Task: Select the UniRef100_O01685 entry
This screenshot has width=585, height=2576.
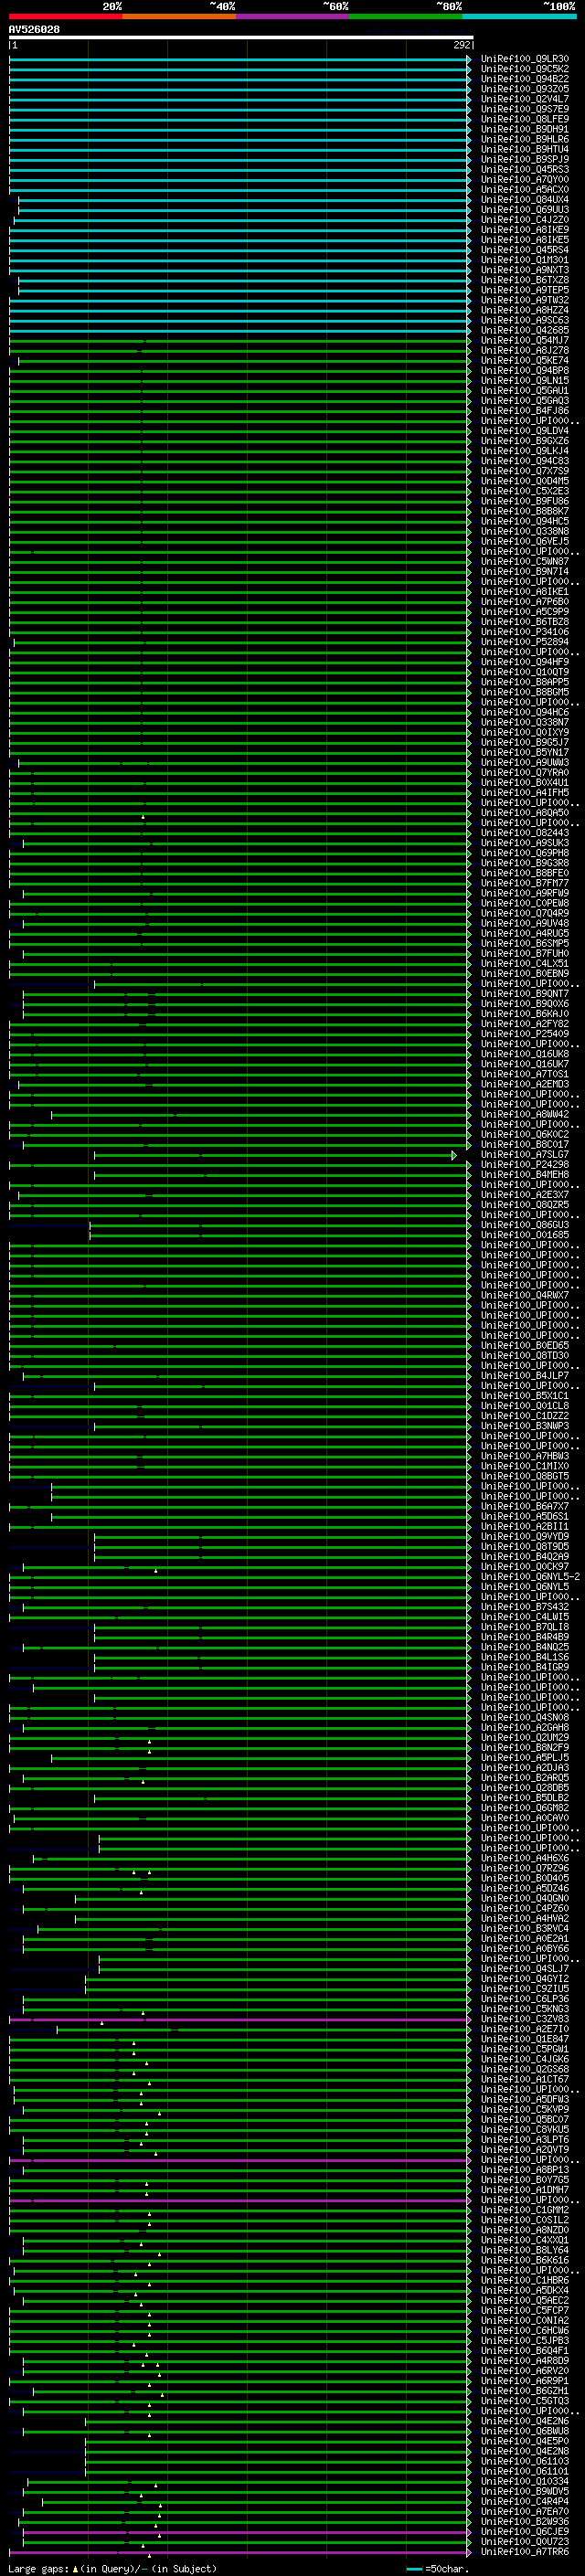Action: [525, 1235]
